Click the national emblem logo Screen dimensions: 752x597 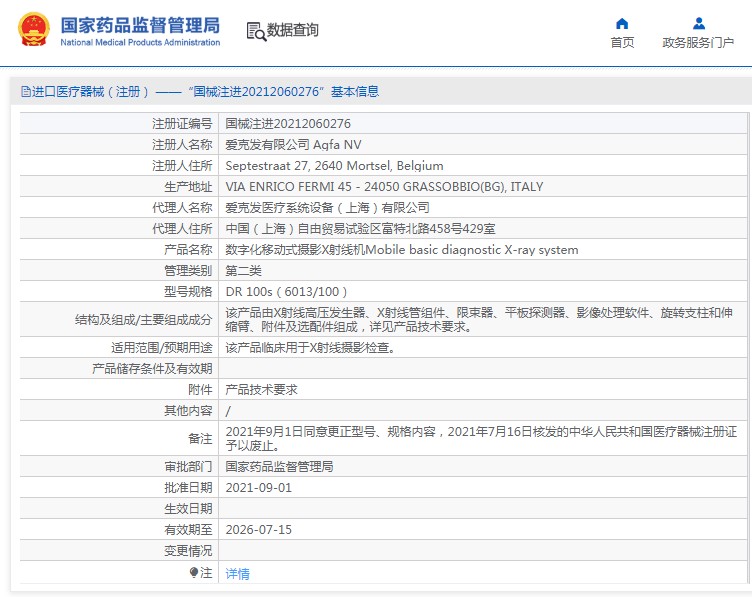[34, 29]
